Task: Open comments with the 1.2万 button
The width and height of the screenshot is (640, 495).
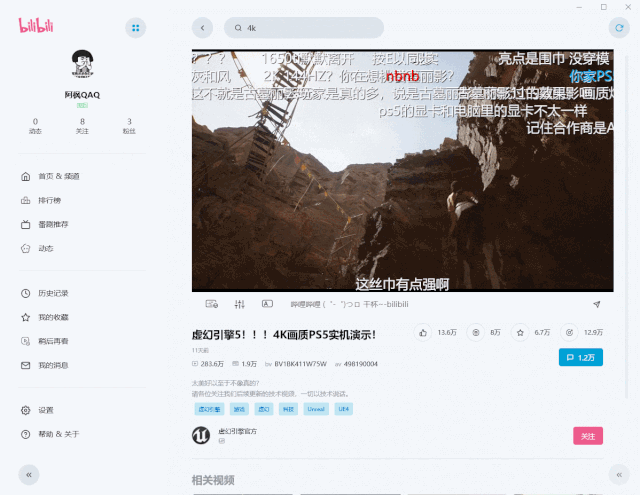Action: click(x=580, y=357)
